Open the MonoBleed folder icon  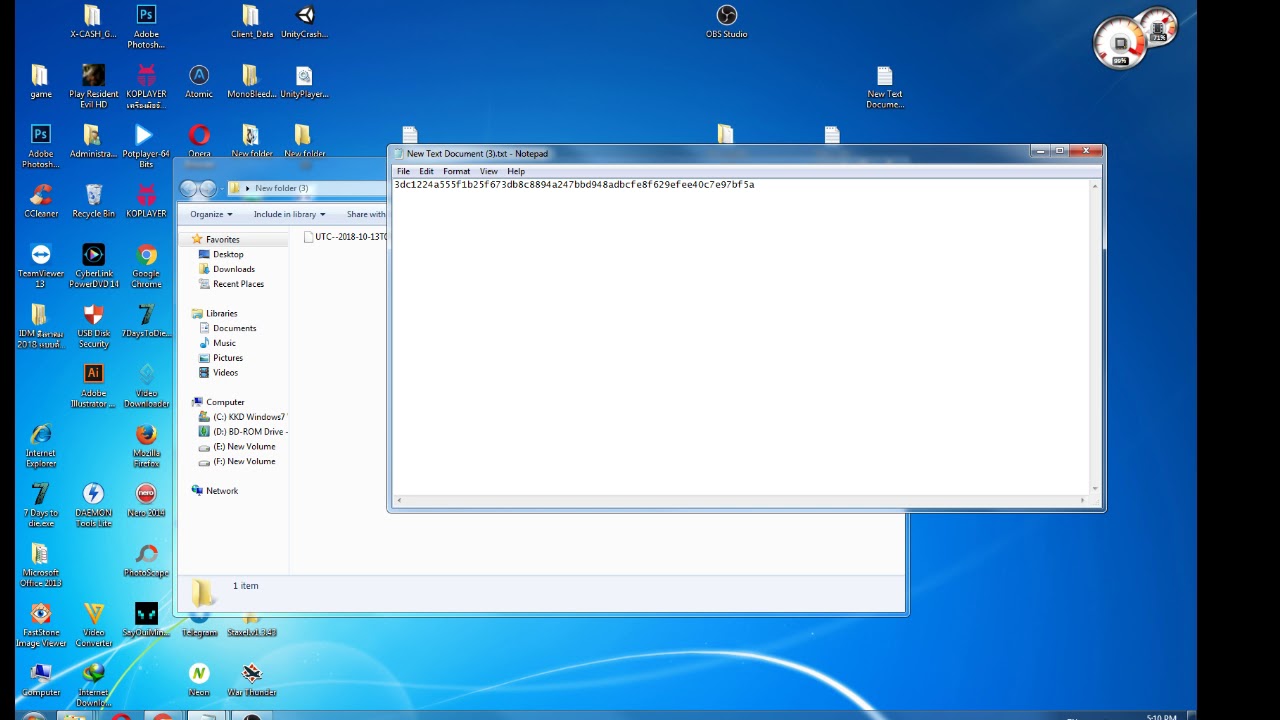251,82
